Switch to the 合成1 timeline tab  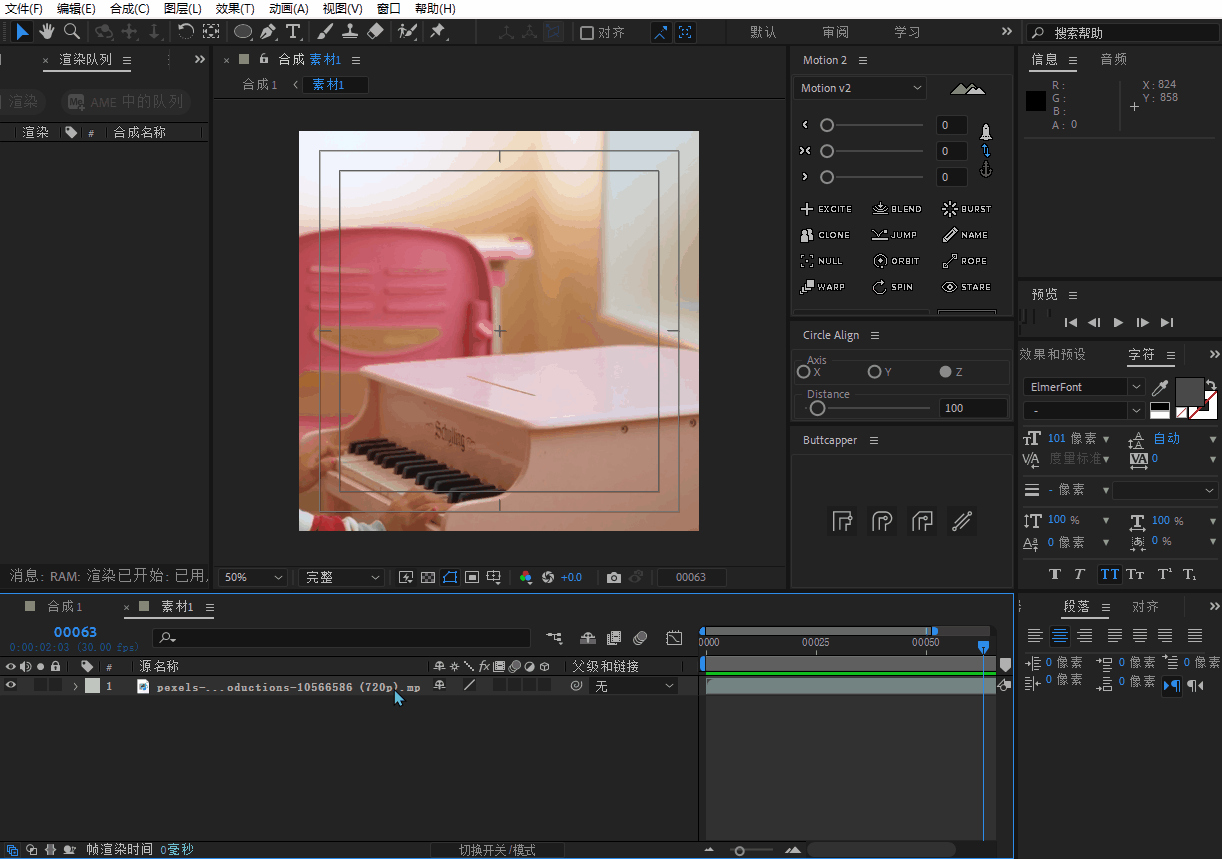click(x=65, y=607)
